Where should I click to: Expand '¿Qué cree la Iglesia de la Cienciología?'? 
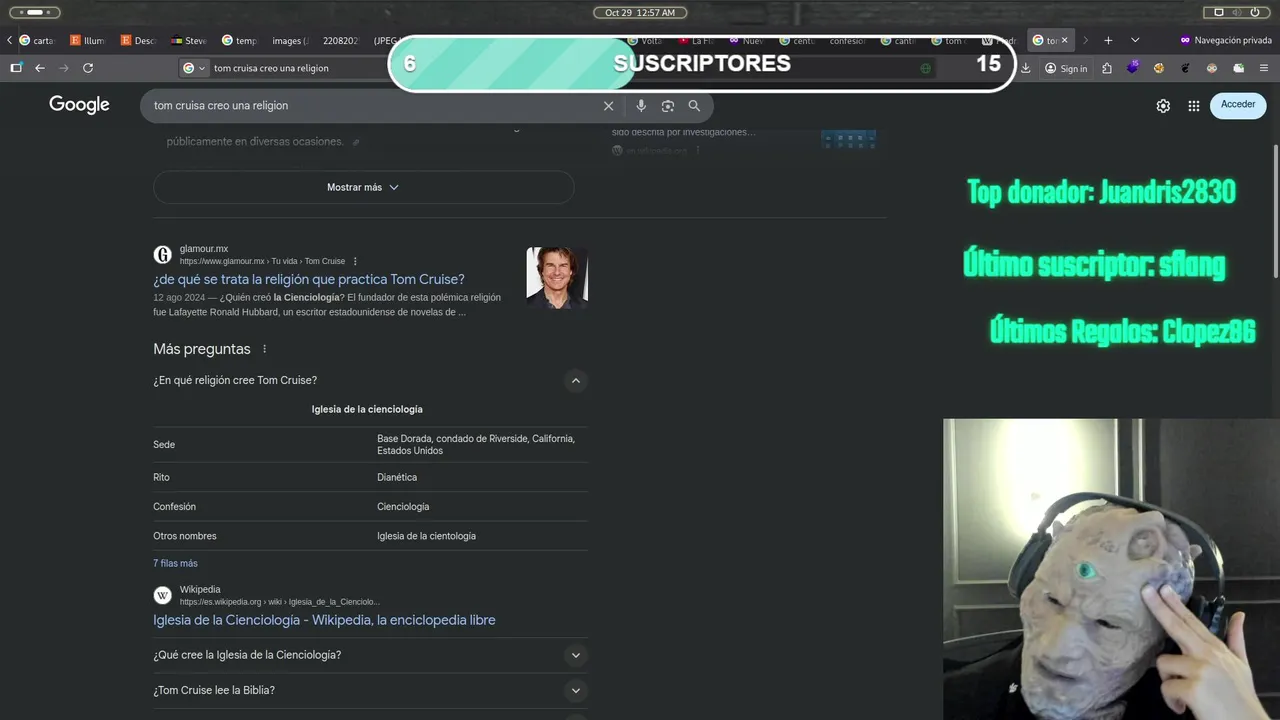point(575,656)
